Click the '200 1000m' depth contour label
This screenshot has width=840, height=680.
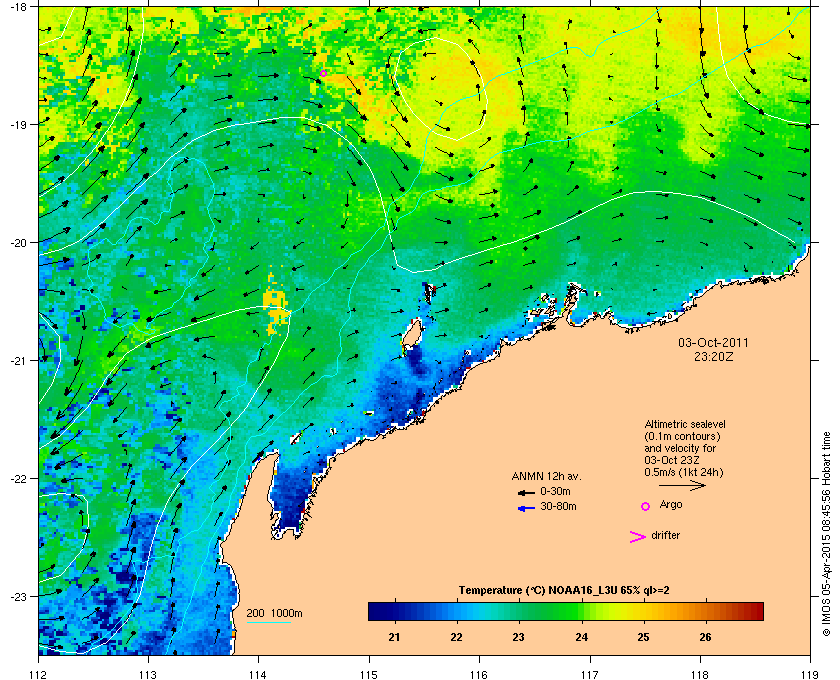274,613
